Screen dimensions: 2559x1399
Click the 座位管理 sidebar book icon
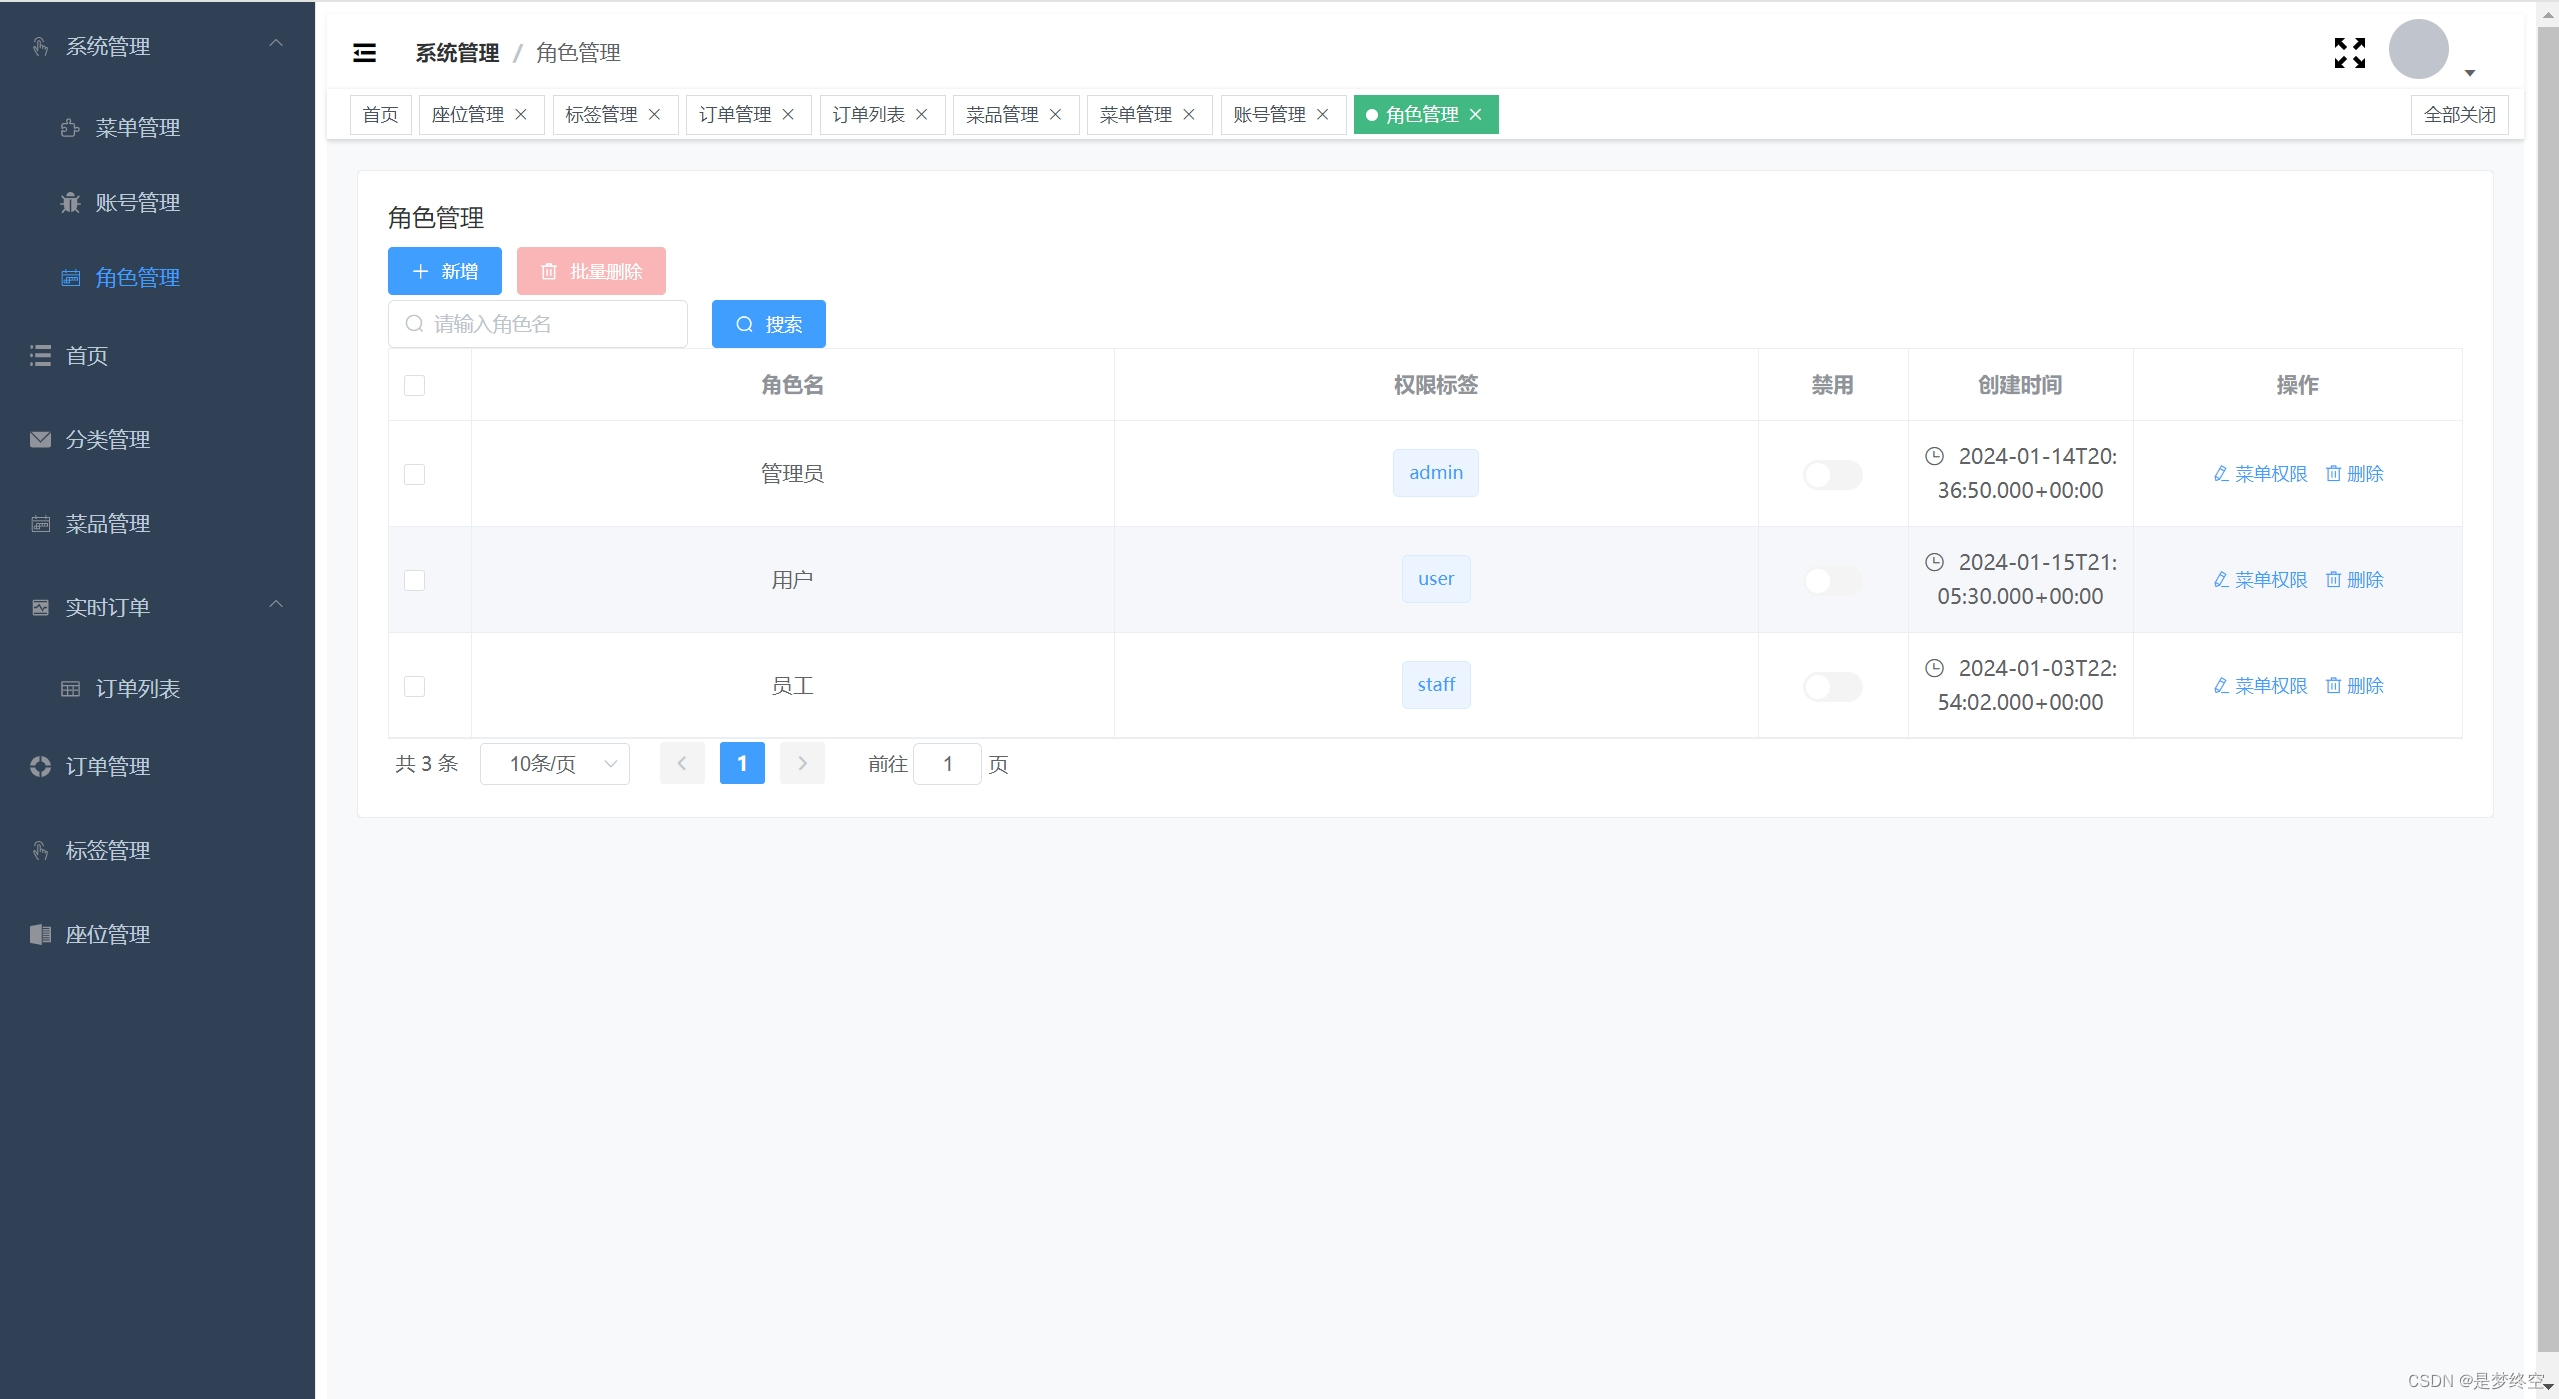point(40,935)
